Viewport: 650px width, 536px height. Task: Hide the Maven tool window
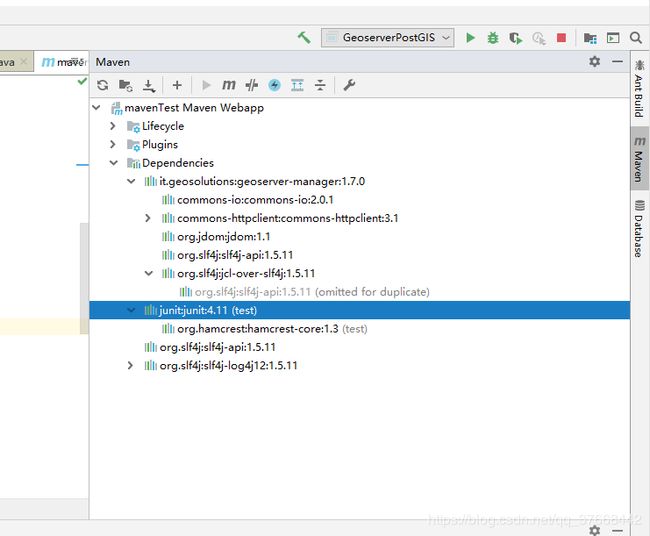(x=617, y=61)
